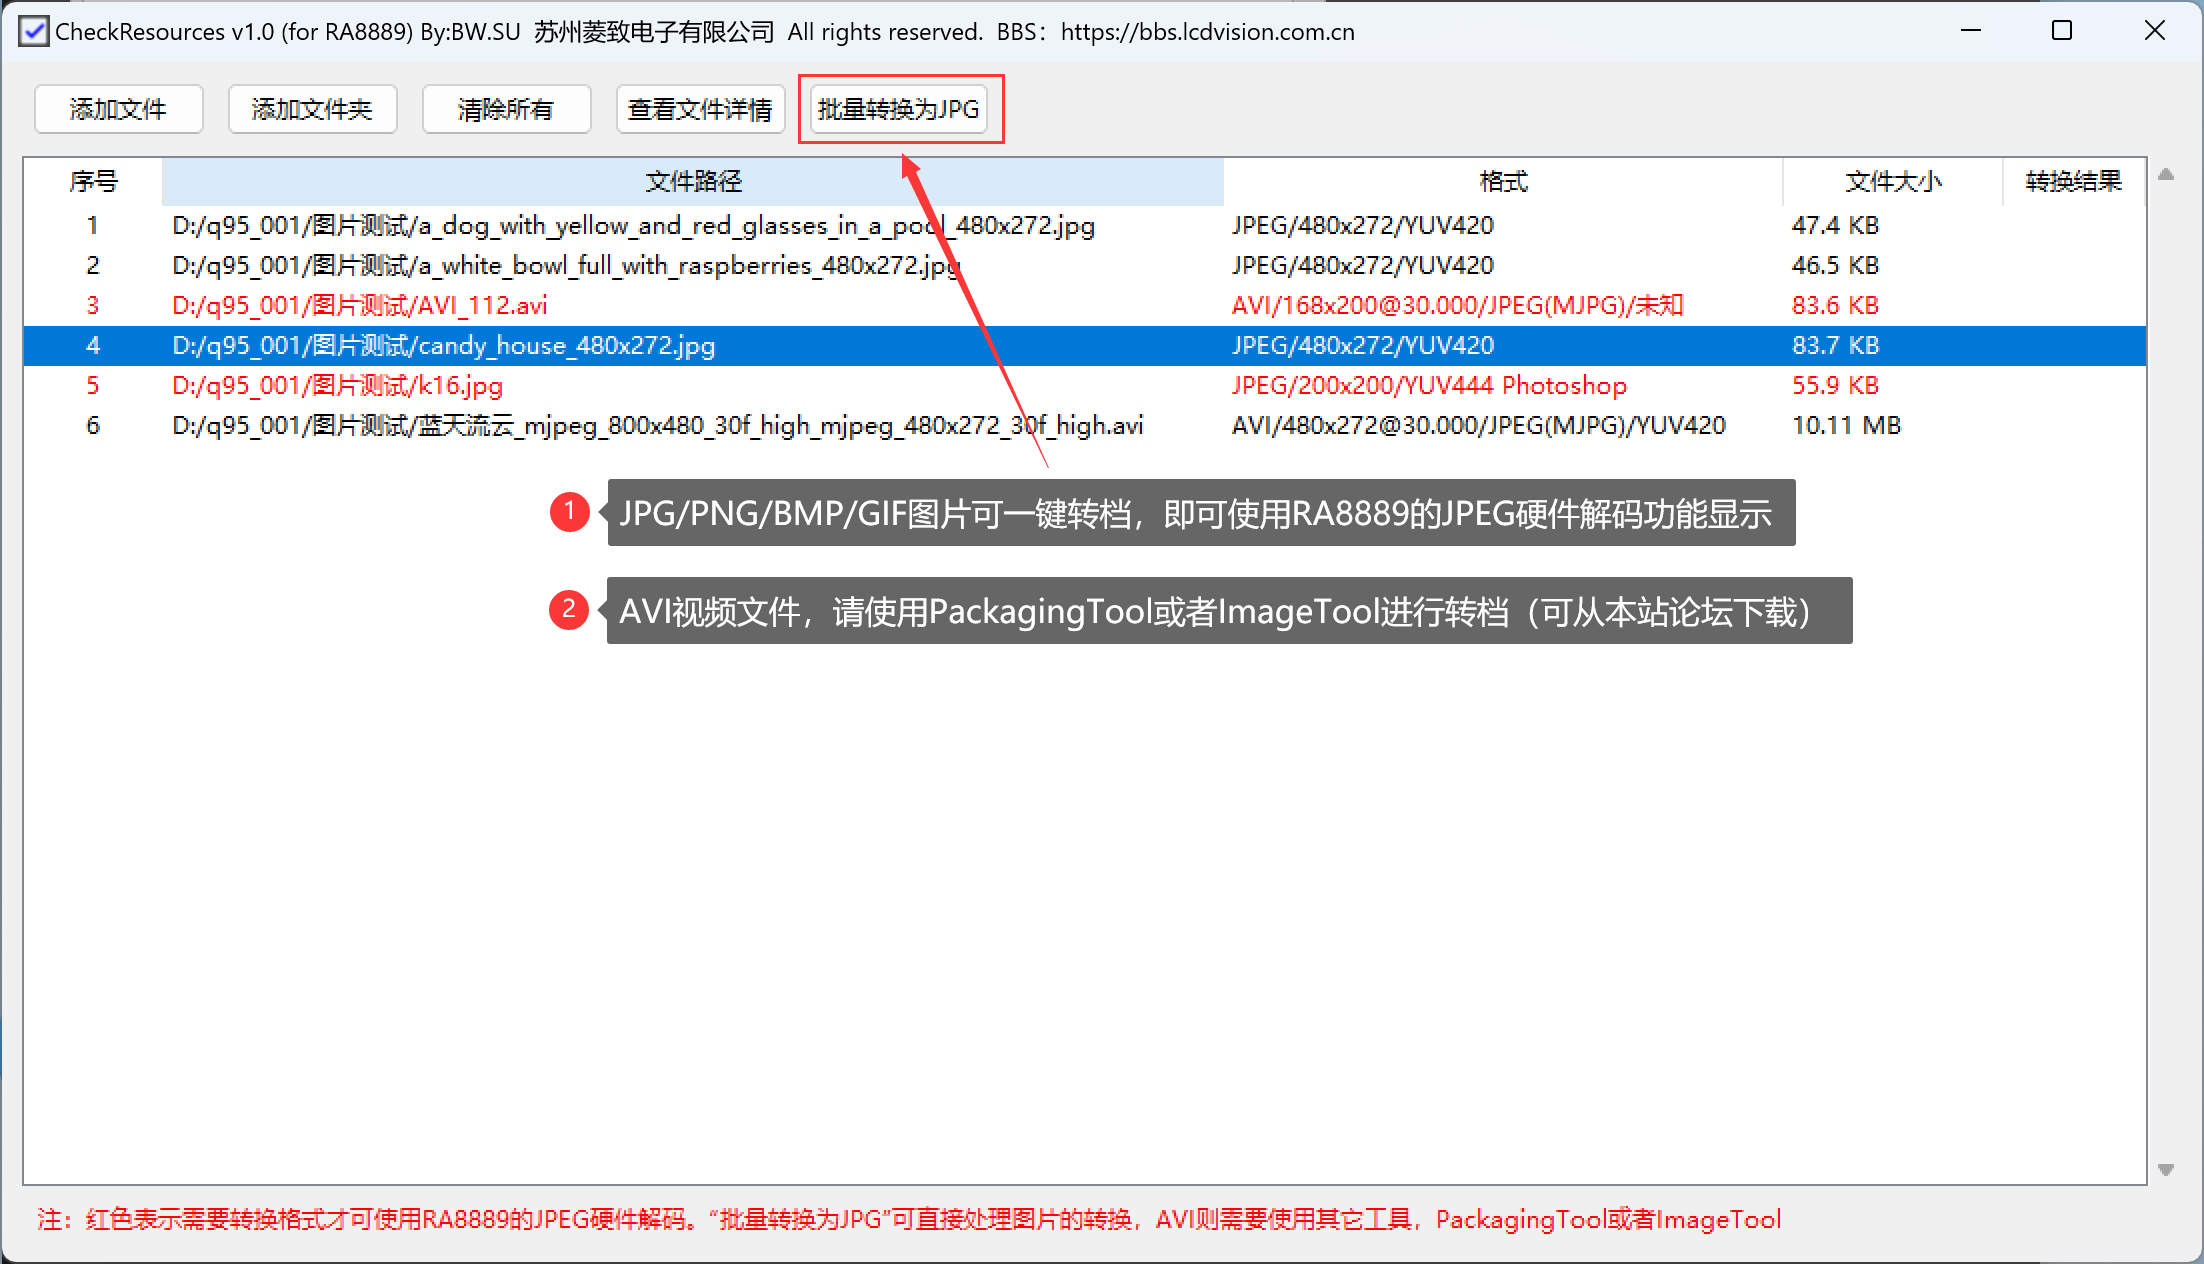The width and height of the screenshot is (2204, 1264).
Task: Sort by 序号 column header
Action: click(93, 181)
